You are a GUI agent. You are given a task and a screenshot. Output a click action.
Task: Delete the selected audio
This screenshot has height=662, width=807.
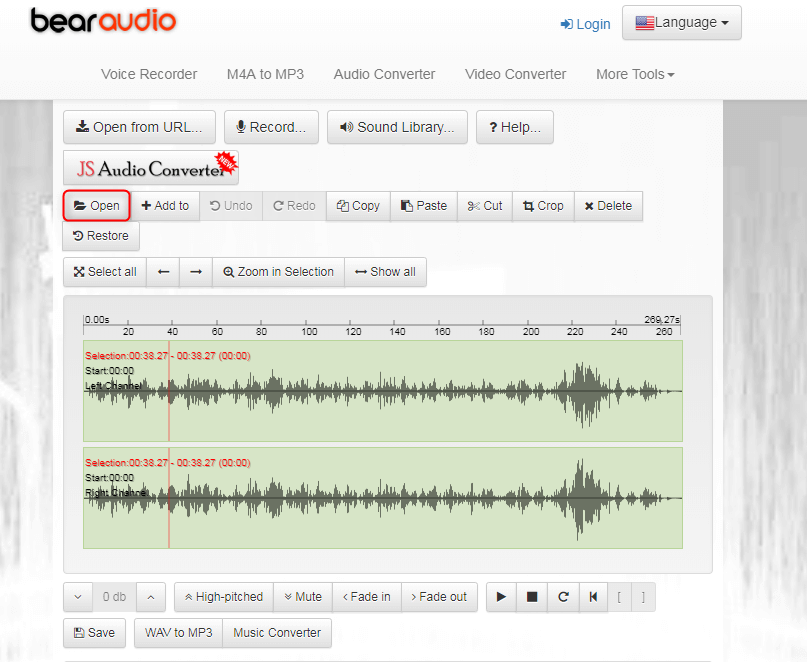pyautogui.click(x=608, y=206)
